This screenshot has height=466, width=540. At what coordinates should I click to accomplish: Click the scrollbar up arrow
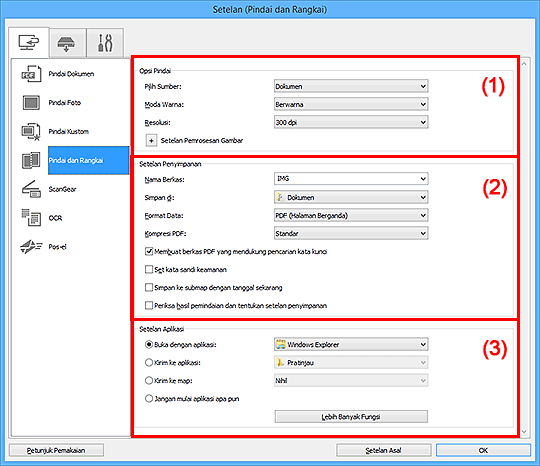pos(524,64)
